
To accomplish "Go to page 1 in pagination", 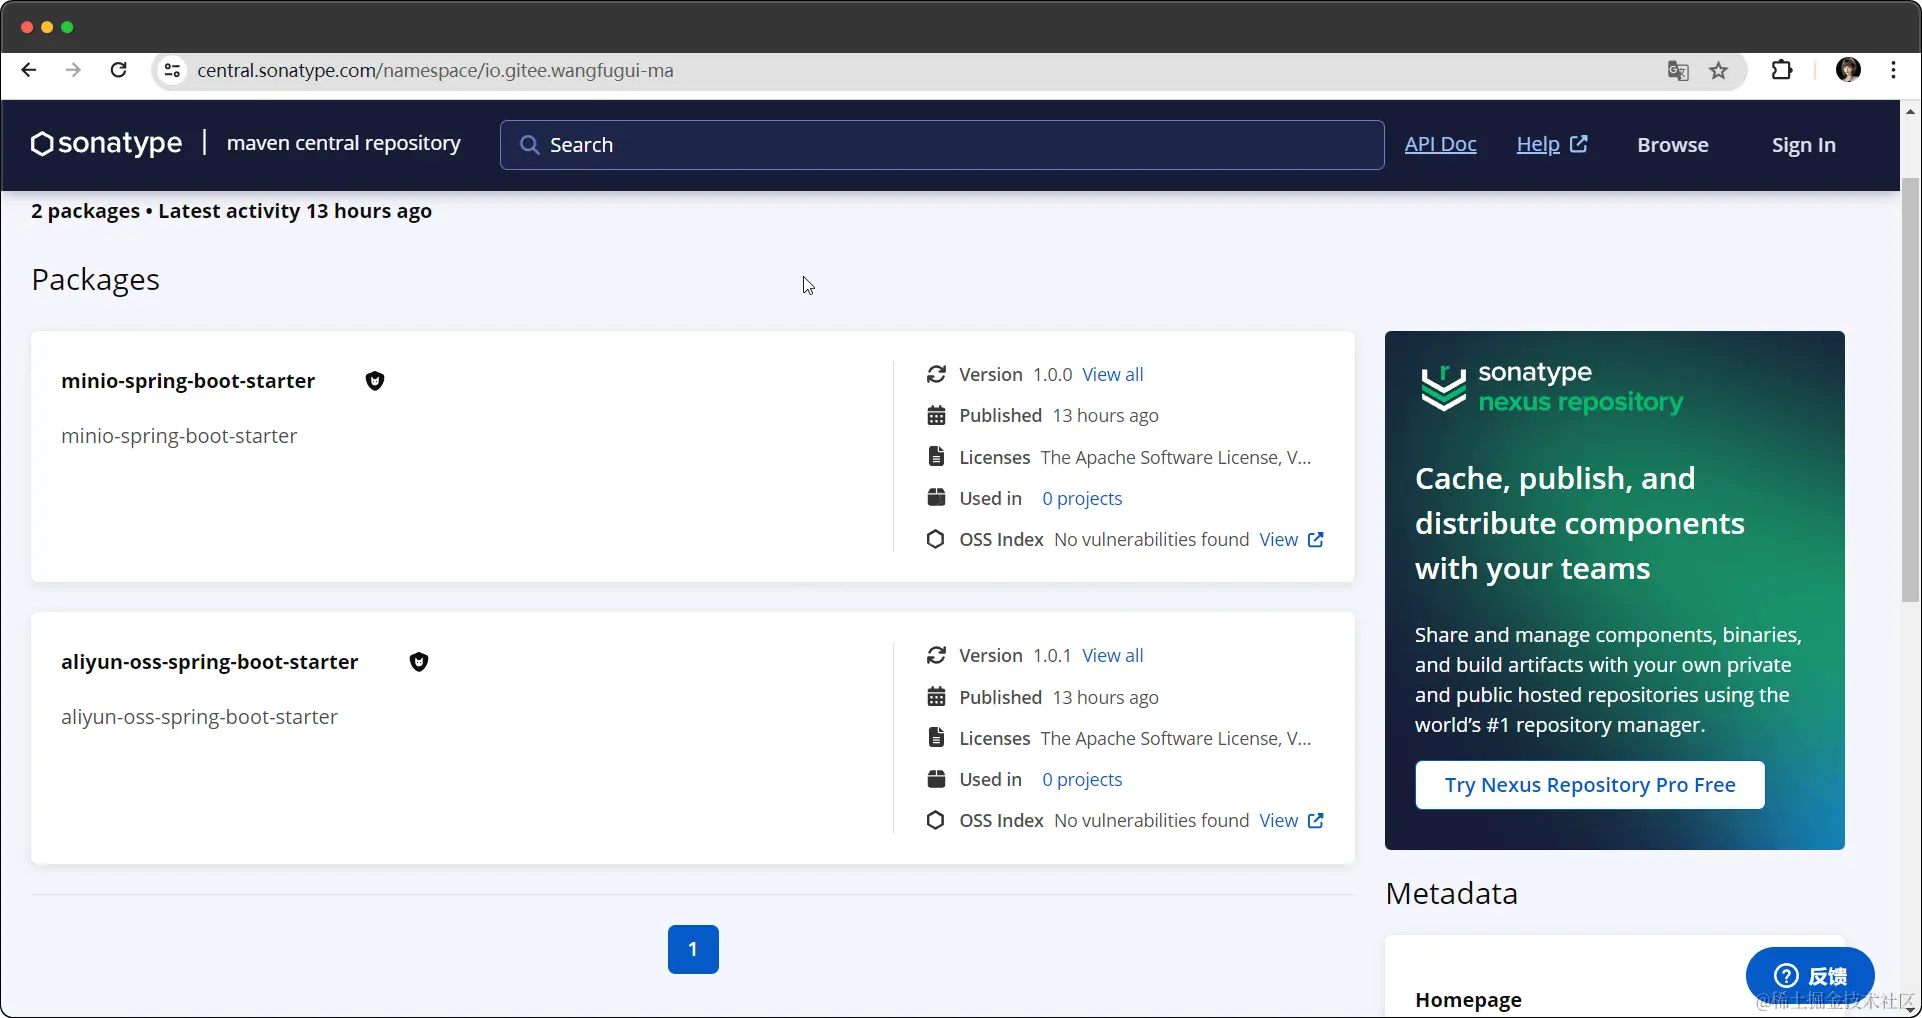I will click(x=693, y=949).
